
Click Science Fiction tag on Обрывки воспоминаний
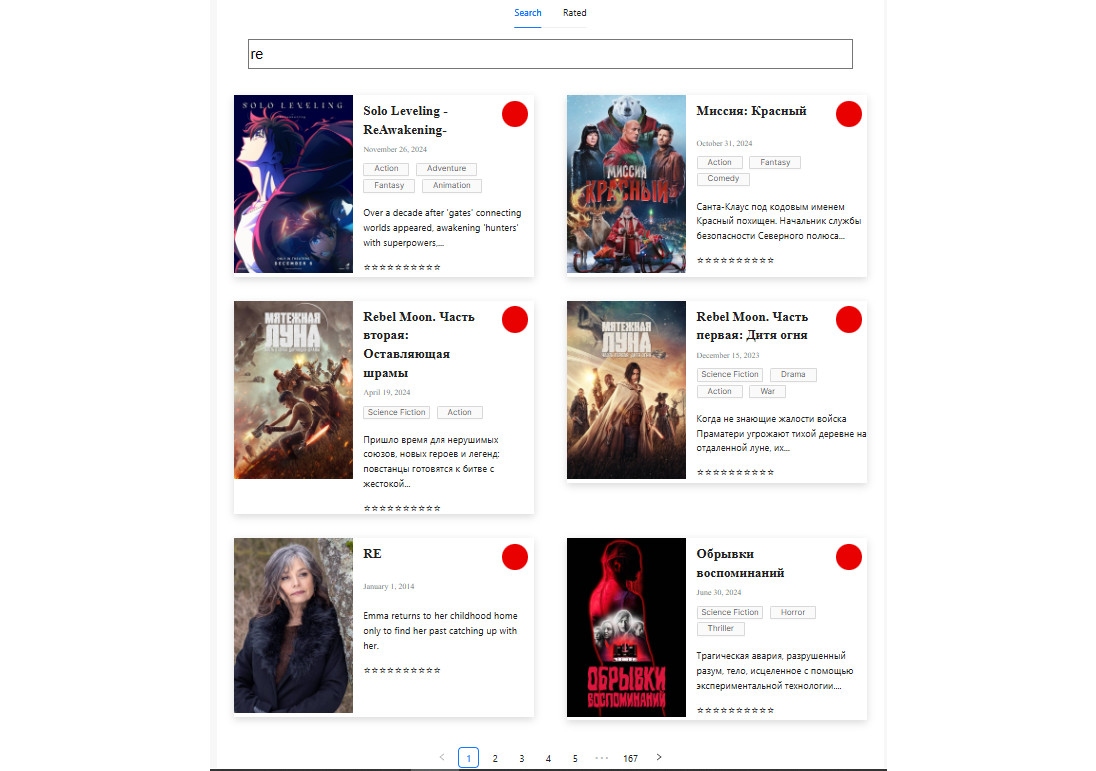730,612
